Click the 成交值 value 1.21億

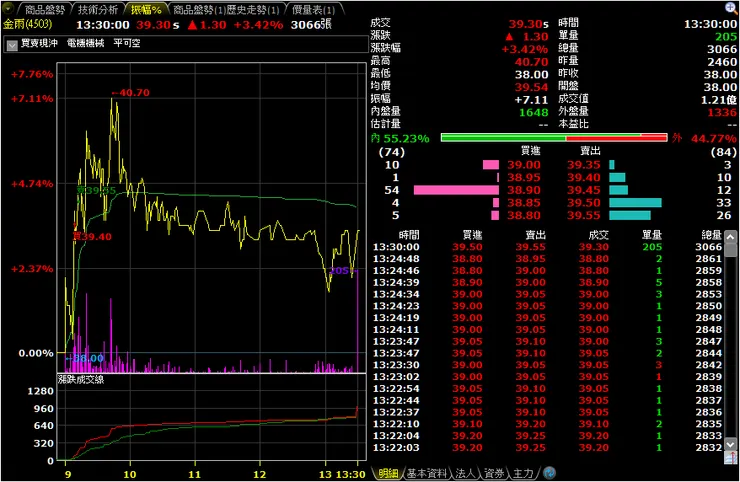719,100
